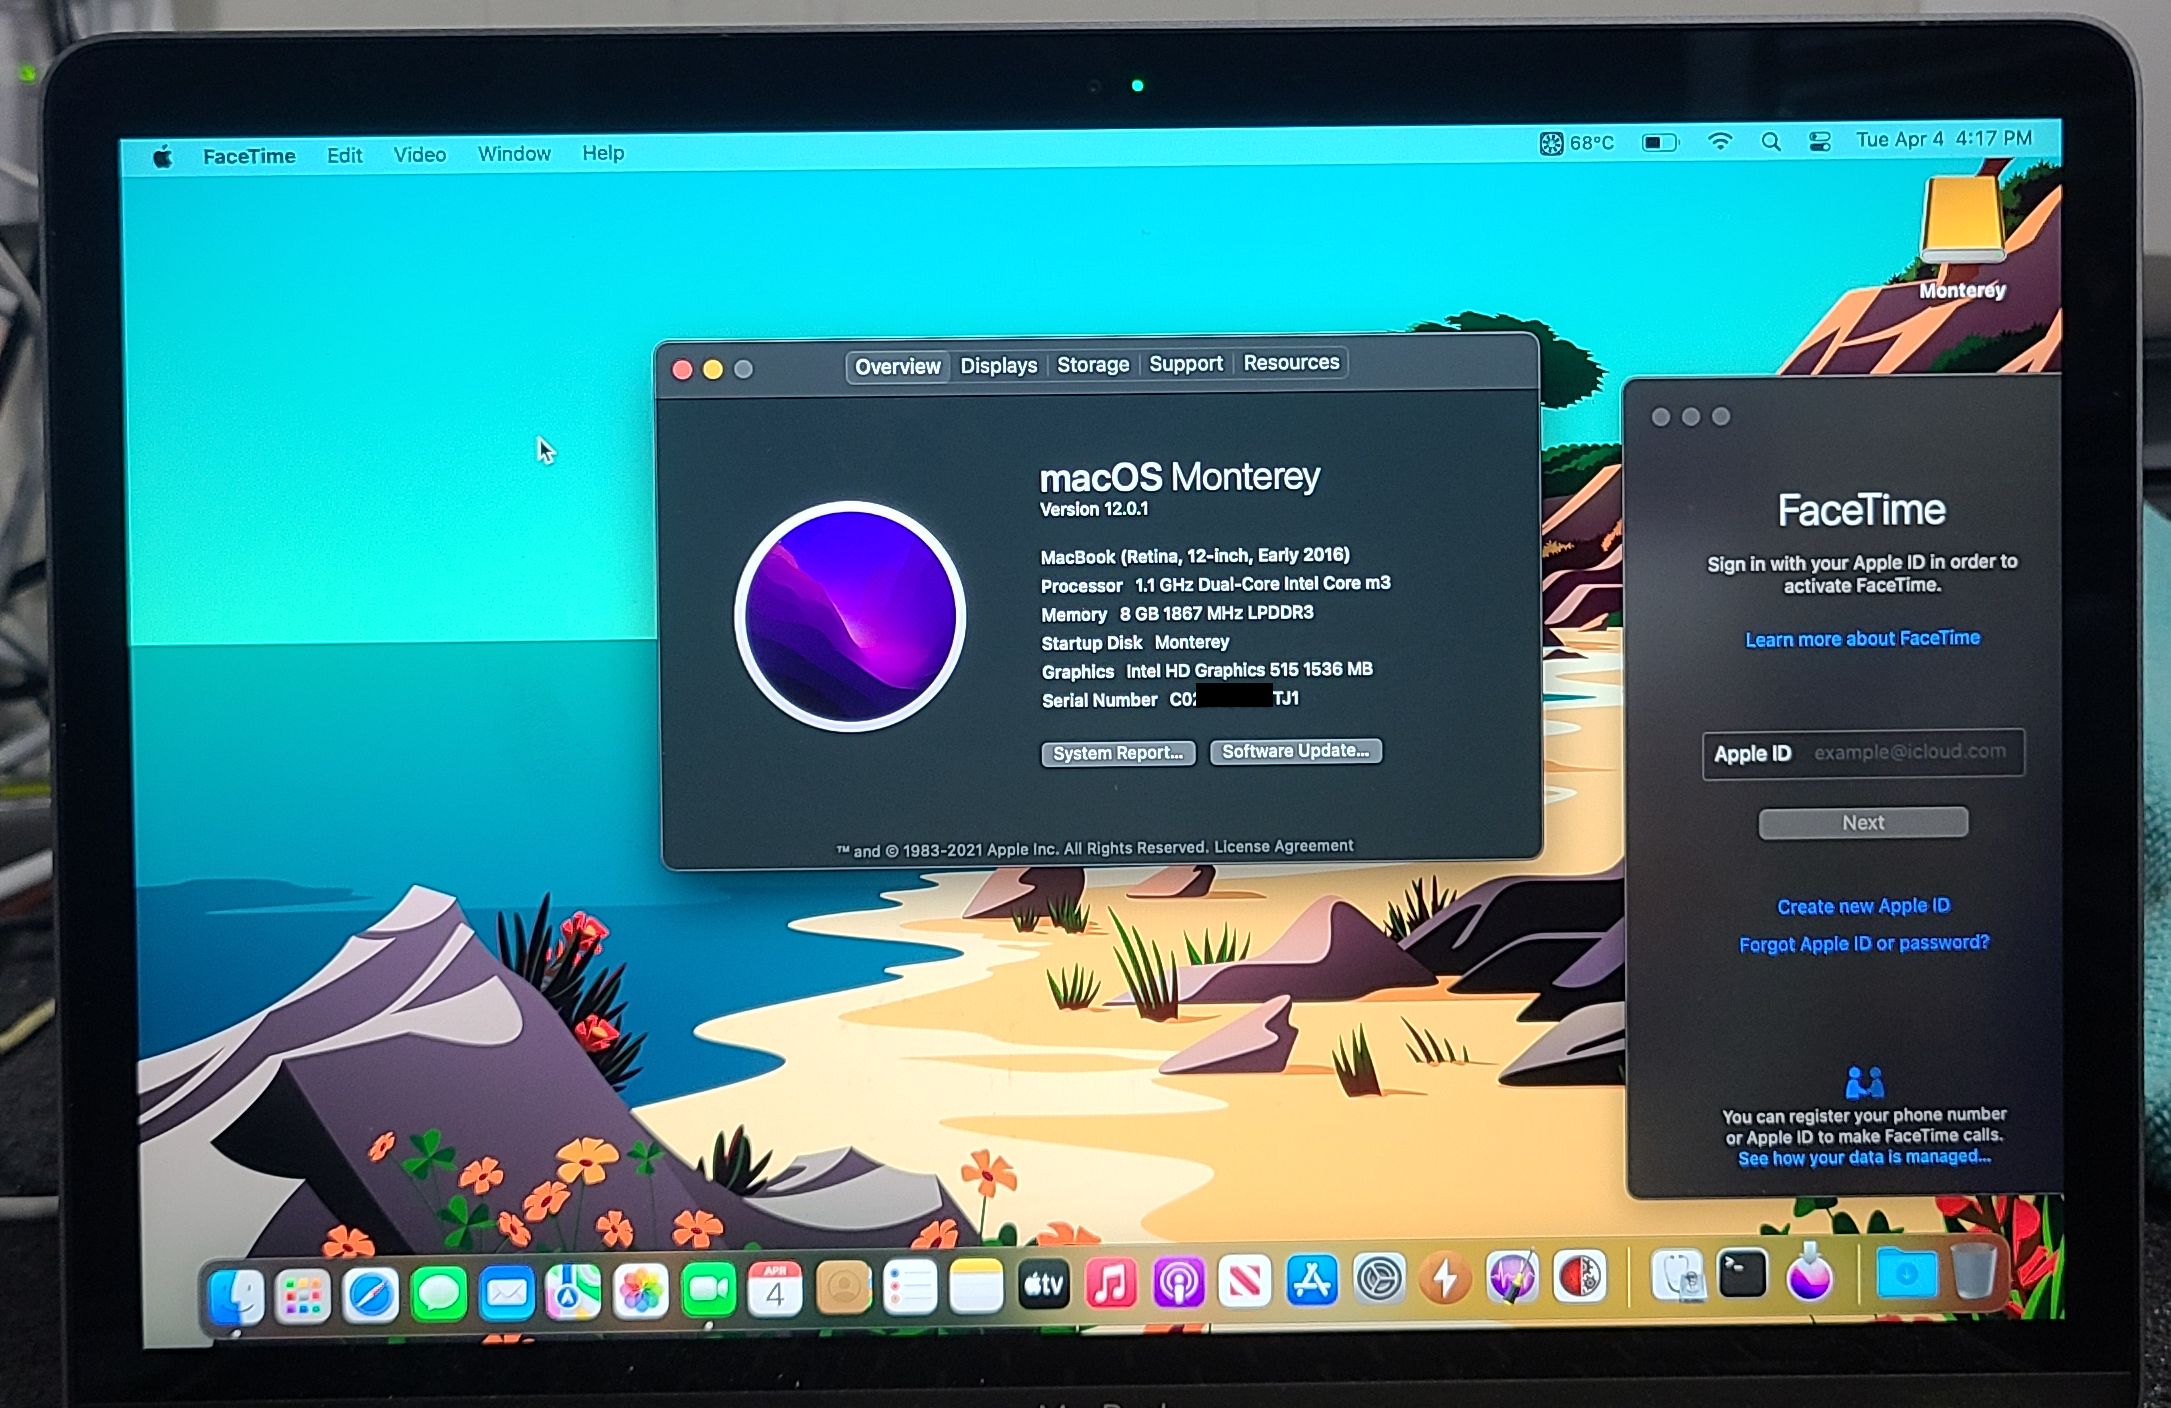The width and height of the screenshot is (2171, 1408).
Task: Launch the Music app
Action: (1111, 1283)
